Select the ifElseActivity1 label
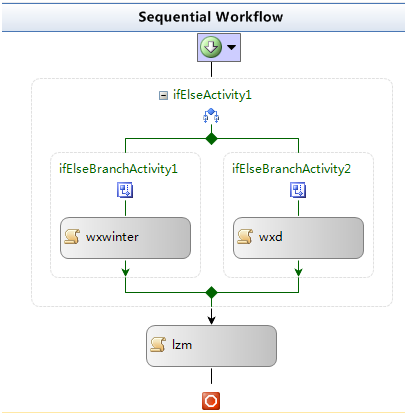Image resolution: width=407 pixels, height=415 pixels. (212, 95)
